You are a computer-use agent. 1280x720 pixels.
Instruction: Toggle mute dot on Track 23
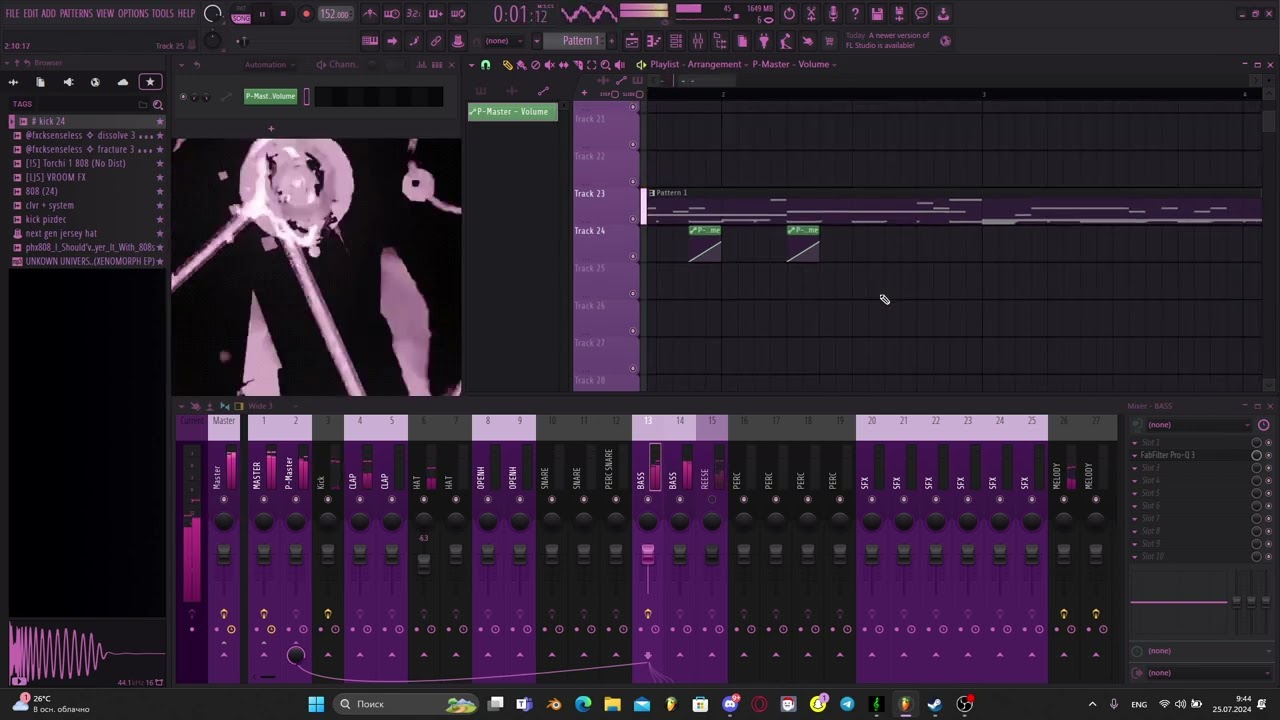[632, 219]
